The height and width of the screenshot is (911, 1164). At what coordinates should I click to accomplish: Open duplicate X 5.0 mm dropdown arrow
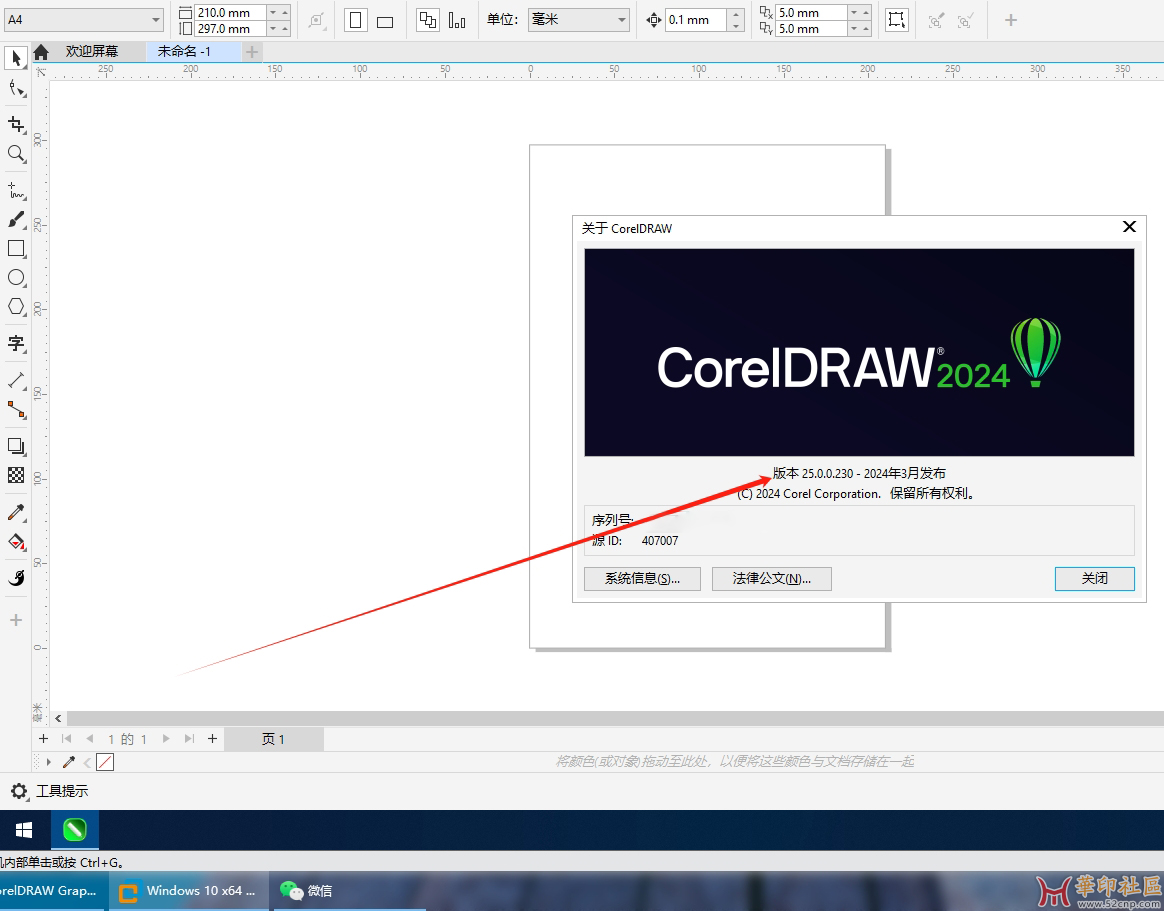point(854,13)
